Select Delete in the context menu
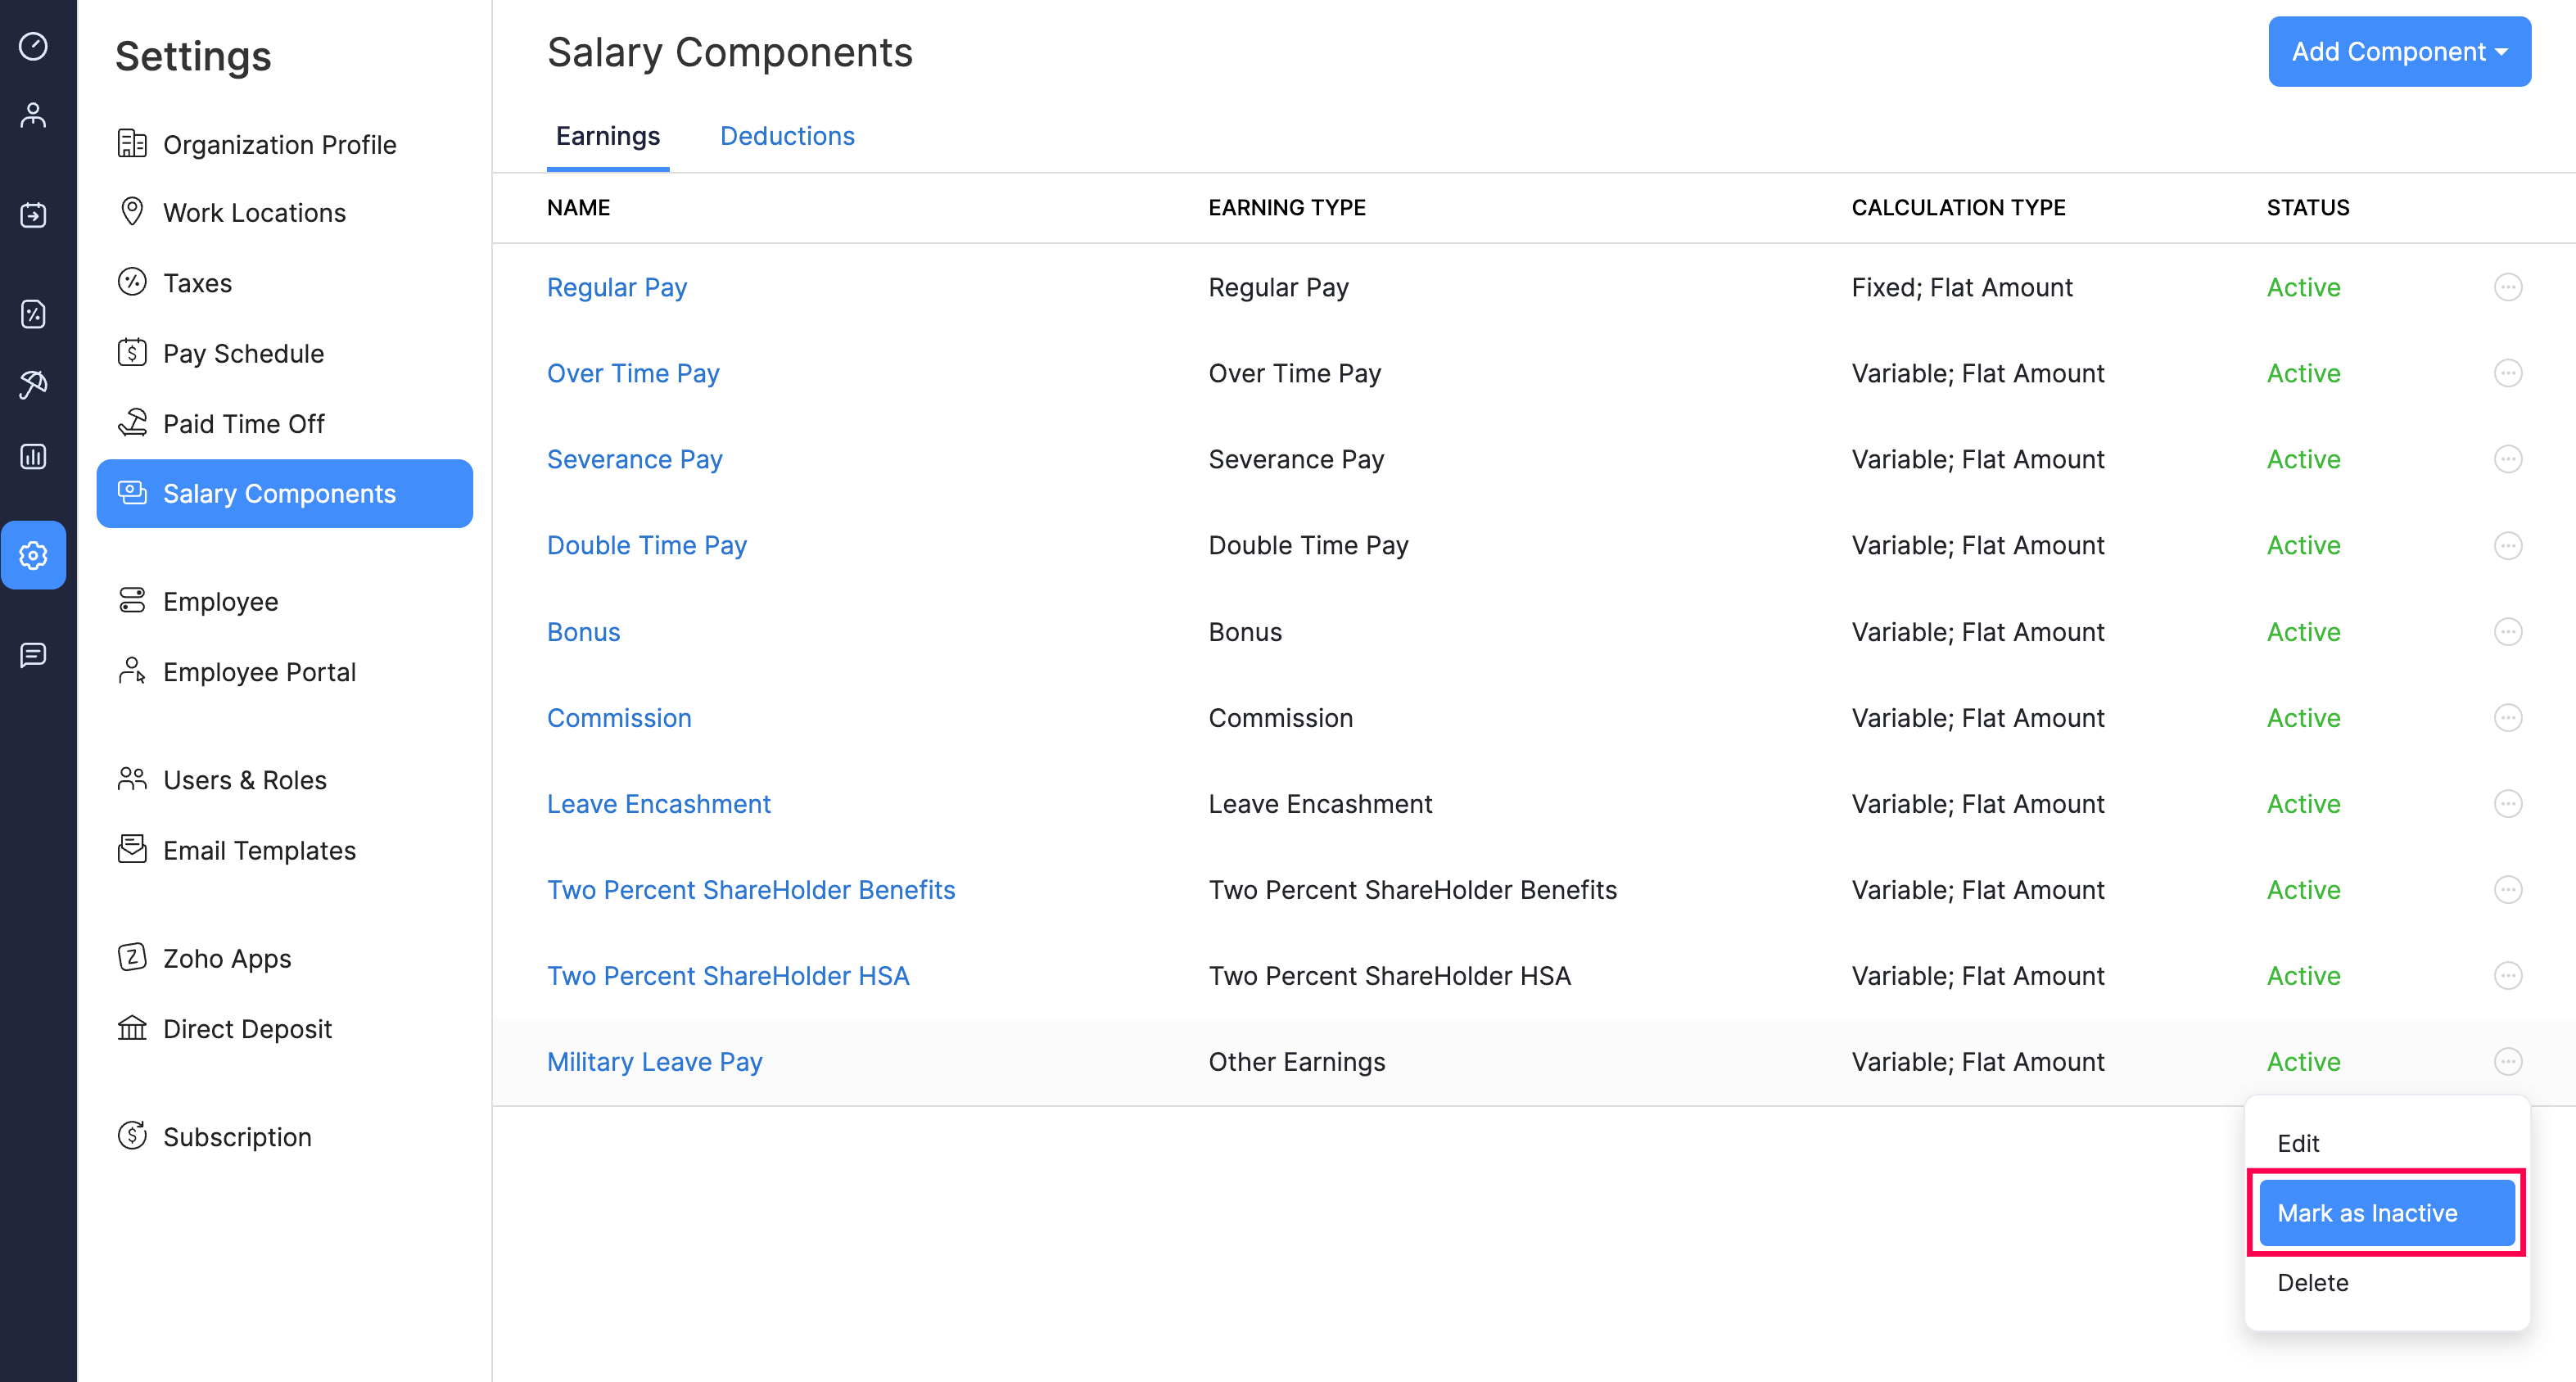 (x=2312, y=1283)
